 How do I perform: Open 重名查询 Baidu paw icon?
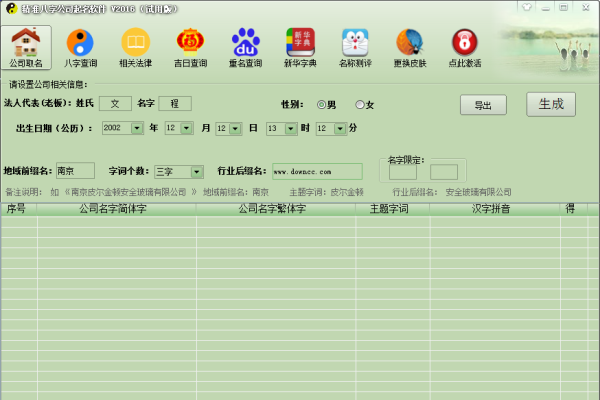click(x=245, y=47)
